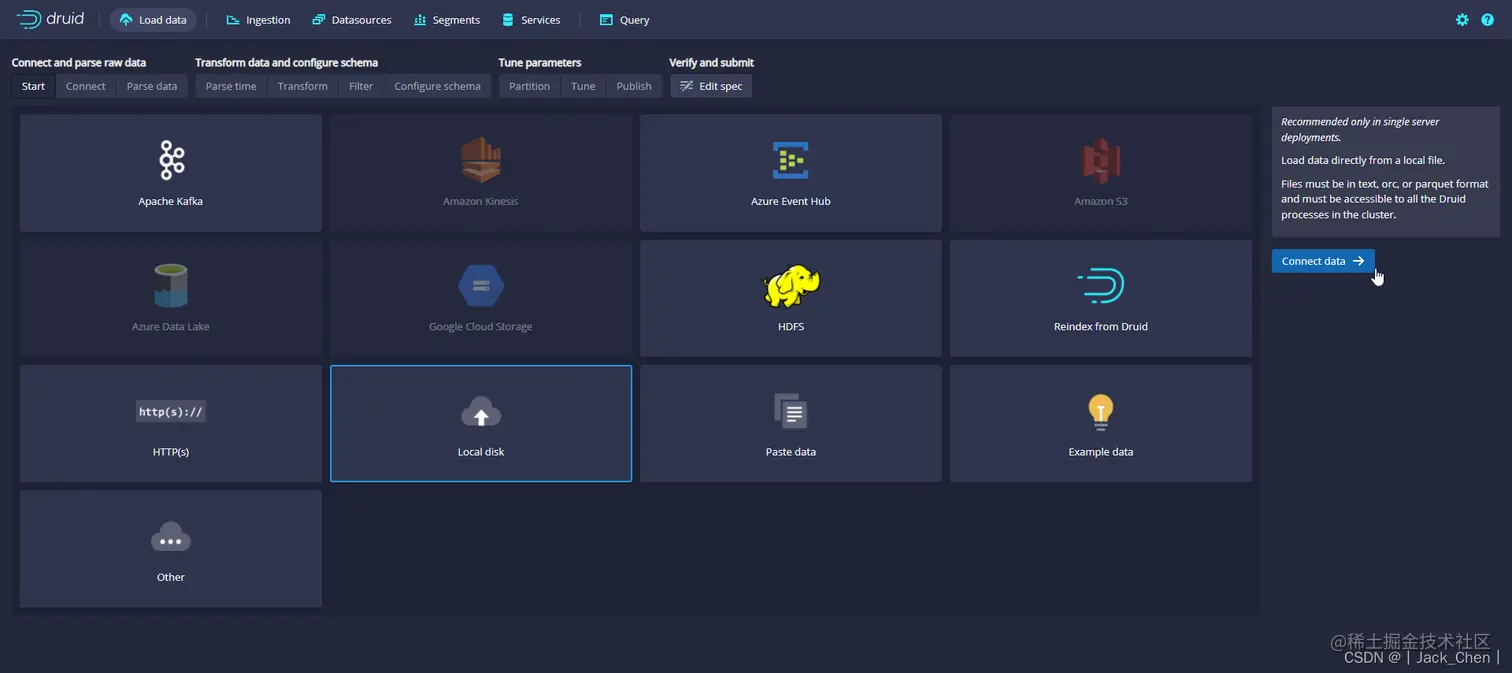Switch to the Parse data step

pyautogui.click(x=152, y=86)
